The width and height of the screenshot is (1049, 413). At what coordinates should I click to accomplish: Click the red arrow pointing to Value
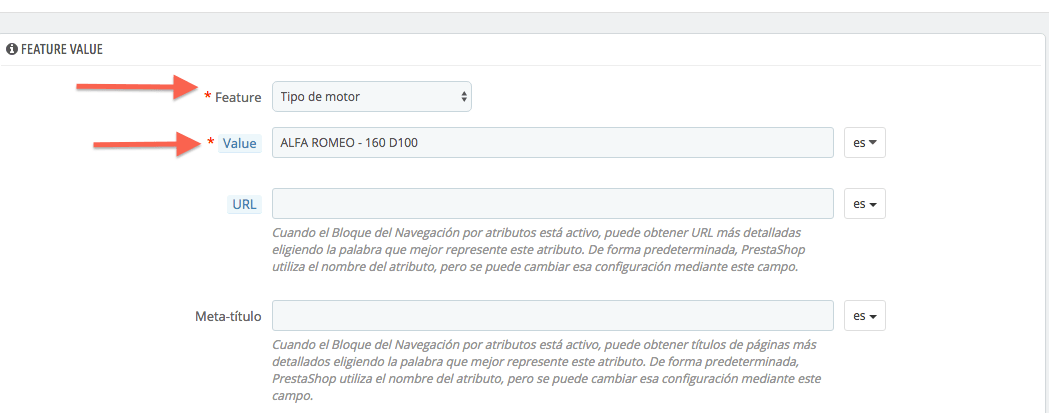click(147, 143)
